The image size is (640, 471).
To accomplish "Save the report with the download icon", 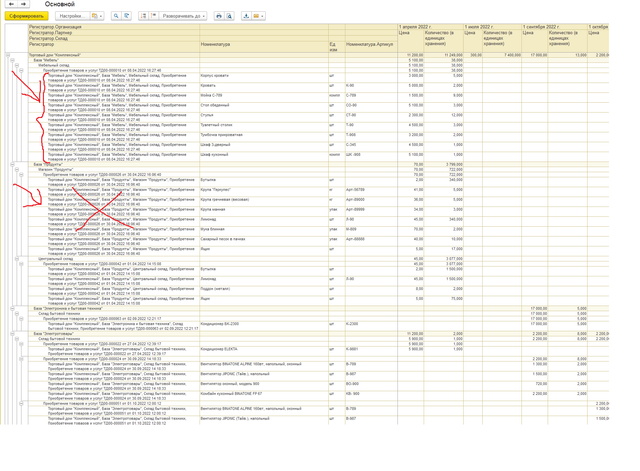I will point(246,16).
